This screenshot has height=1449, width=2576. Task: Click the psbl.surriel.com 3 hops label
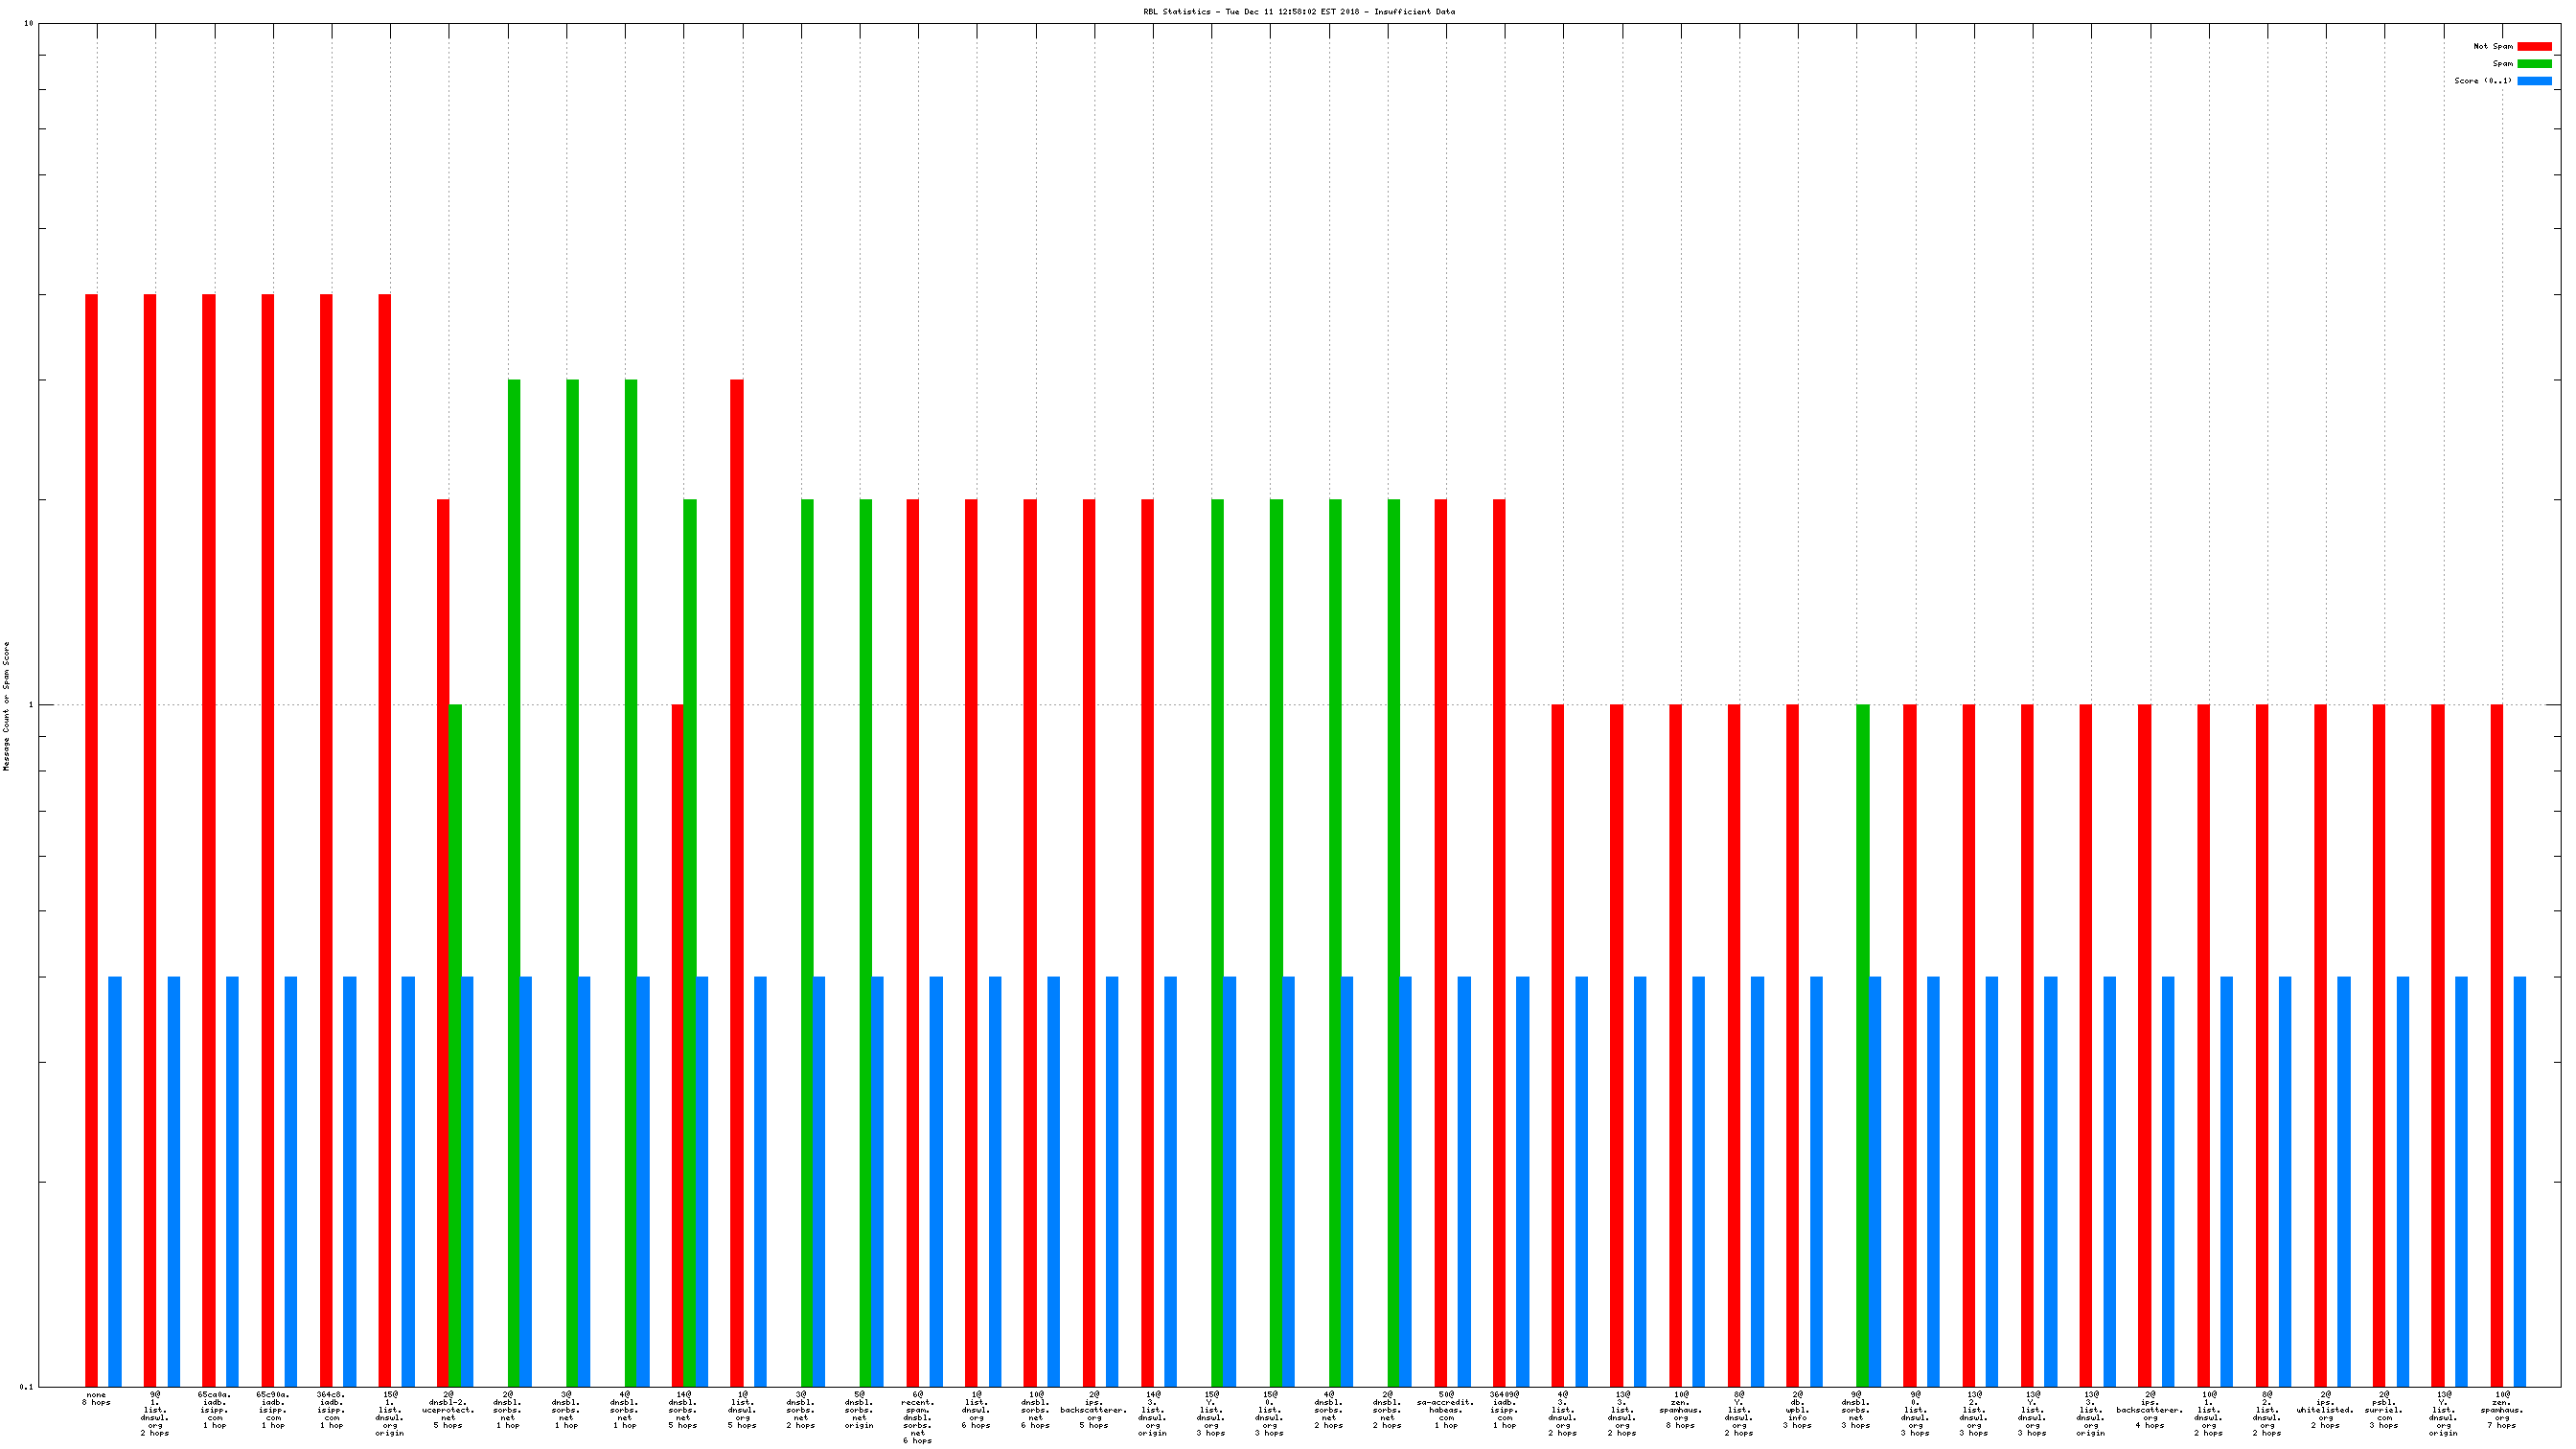2383,1409
